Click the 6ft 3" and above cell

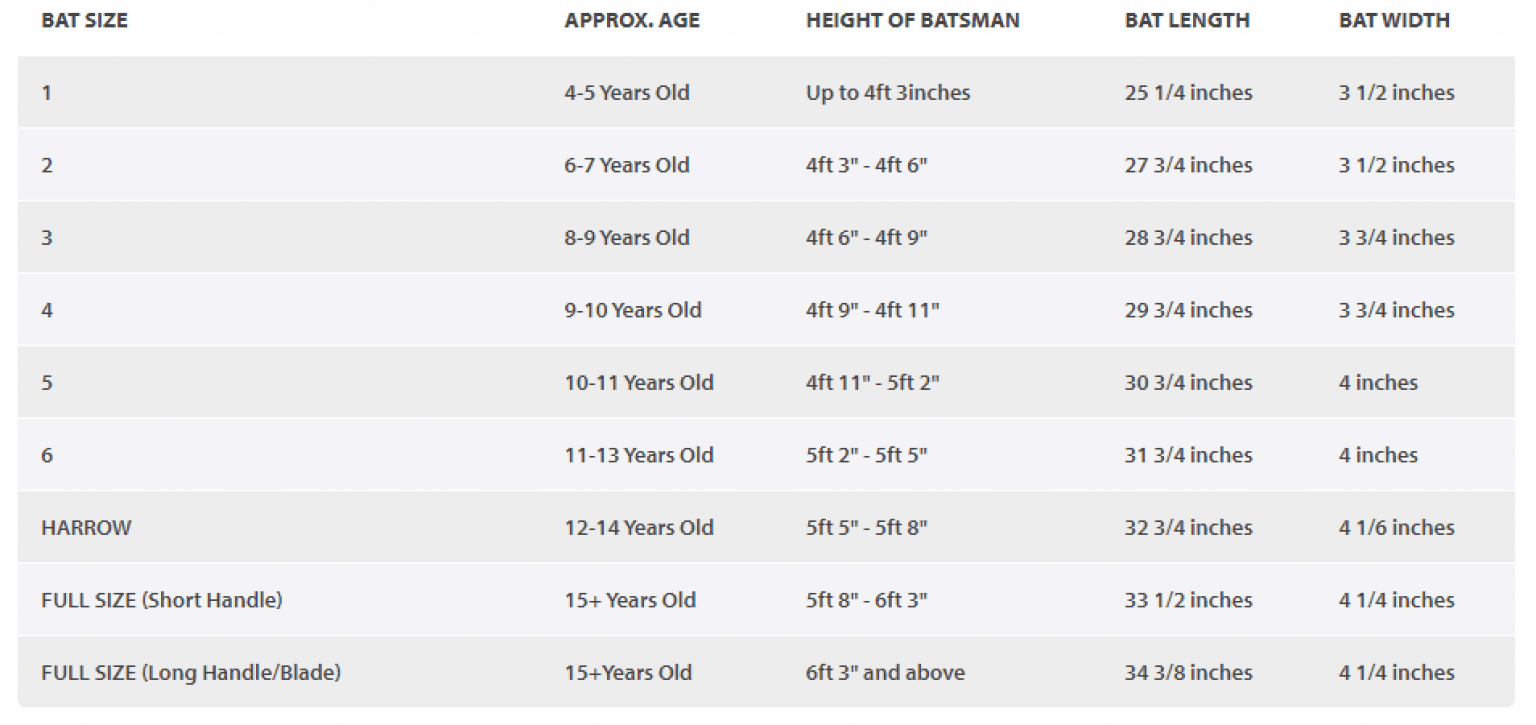[885, 673]
